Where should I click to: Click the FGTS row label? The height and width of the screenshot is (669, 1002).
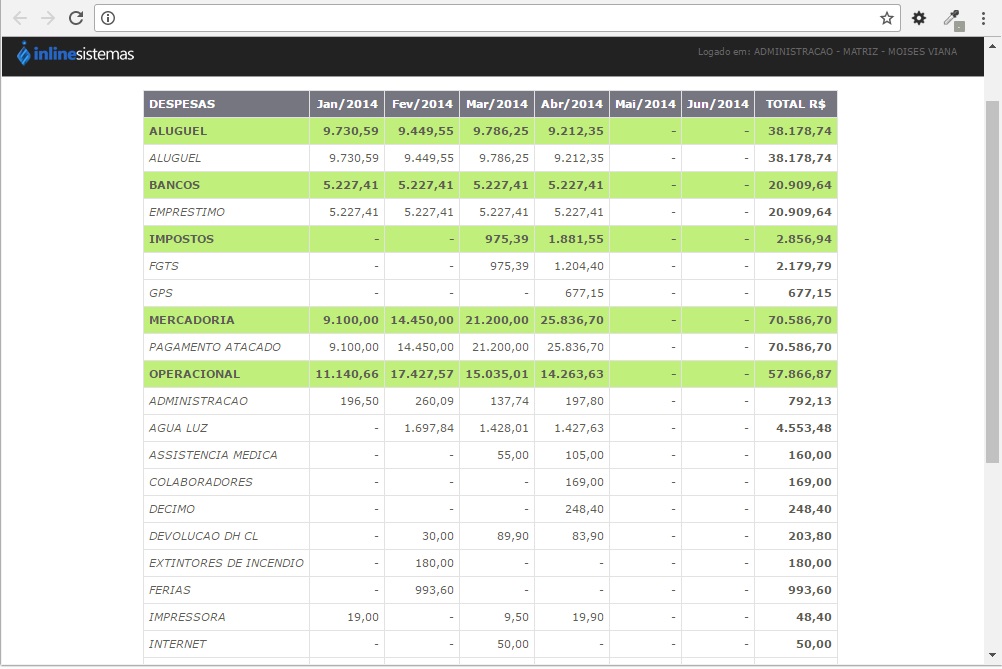(164, 266)
